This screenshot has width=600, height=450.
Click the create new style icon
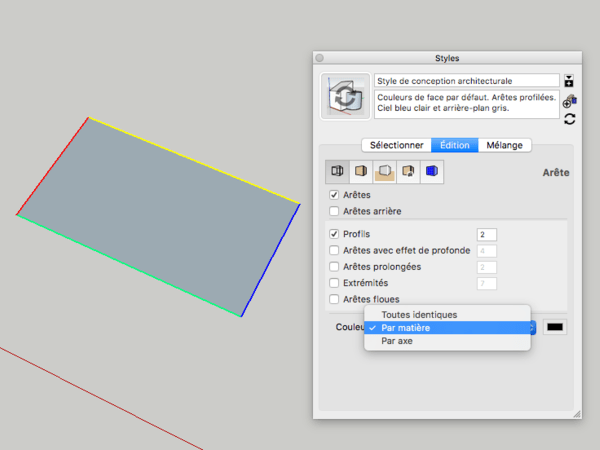(x=568, y=100)
